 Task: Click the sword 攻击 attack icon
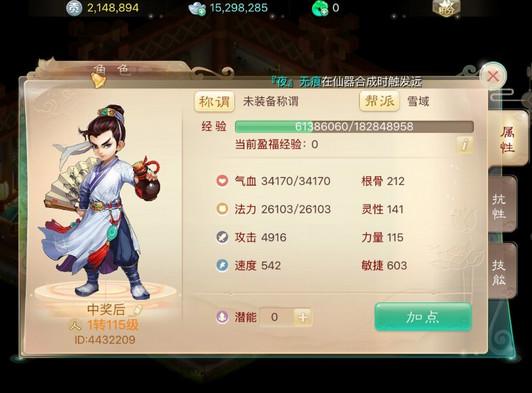click(222, 237)
